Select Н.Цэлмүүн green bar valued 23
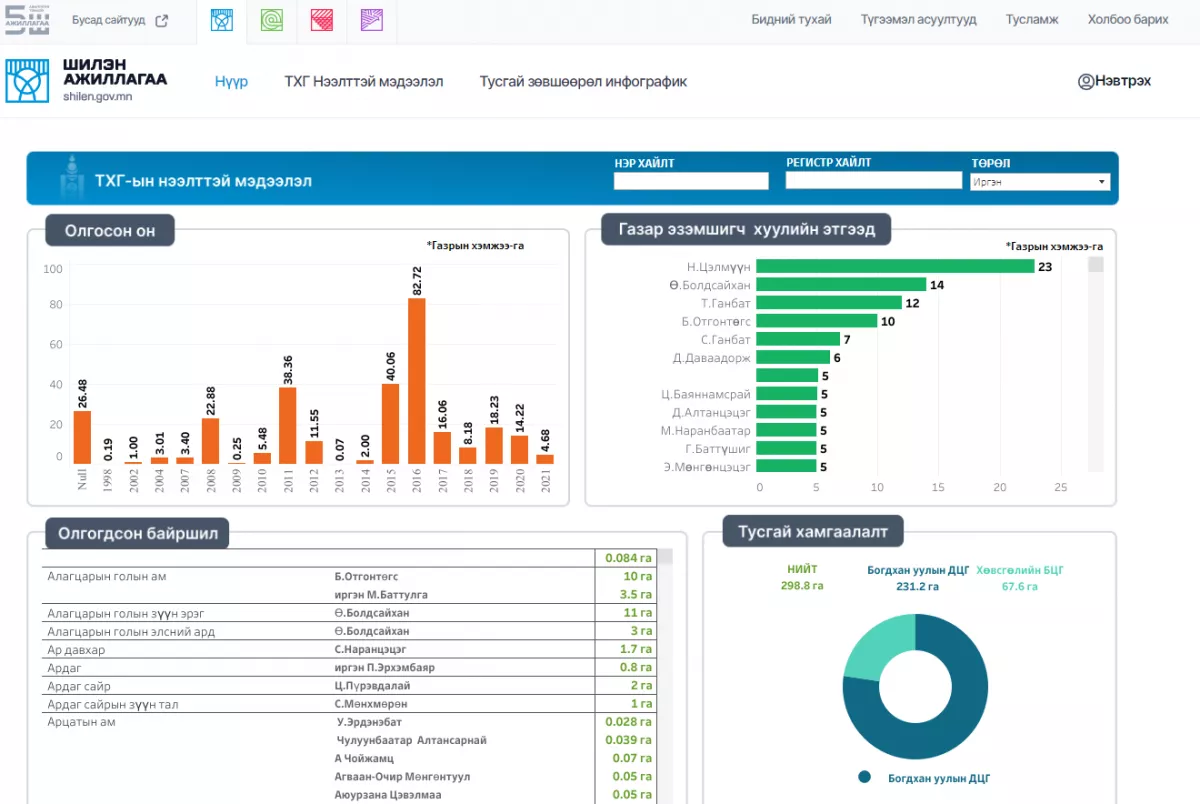The height and width of the screenshot is (804, 1200). tap(895, 266)
